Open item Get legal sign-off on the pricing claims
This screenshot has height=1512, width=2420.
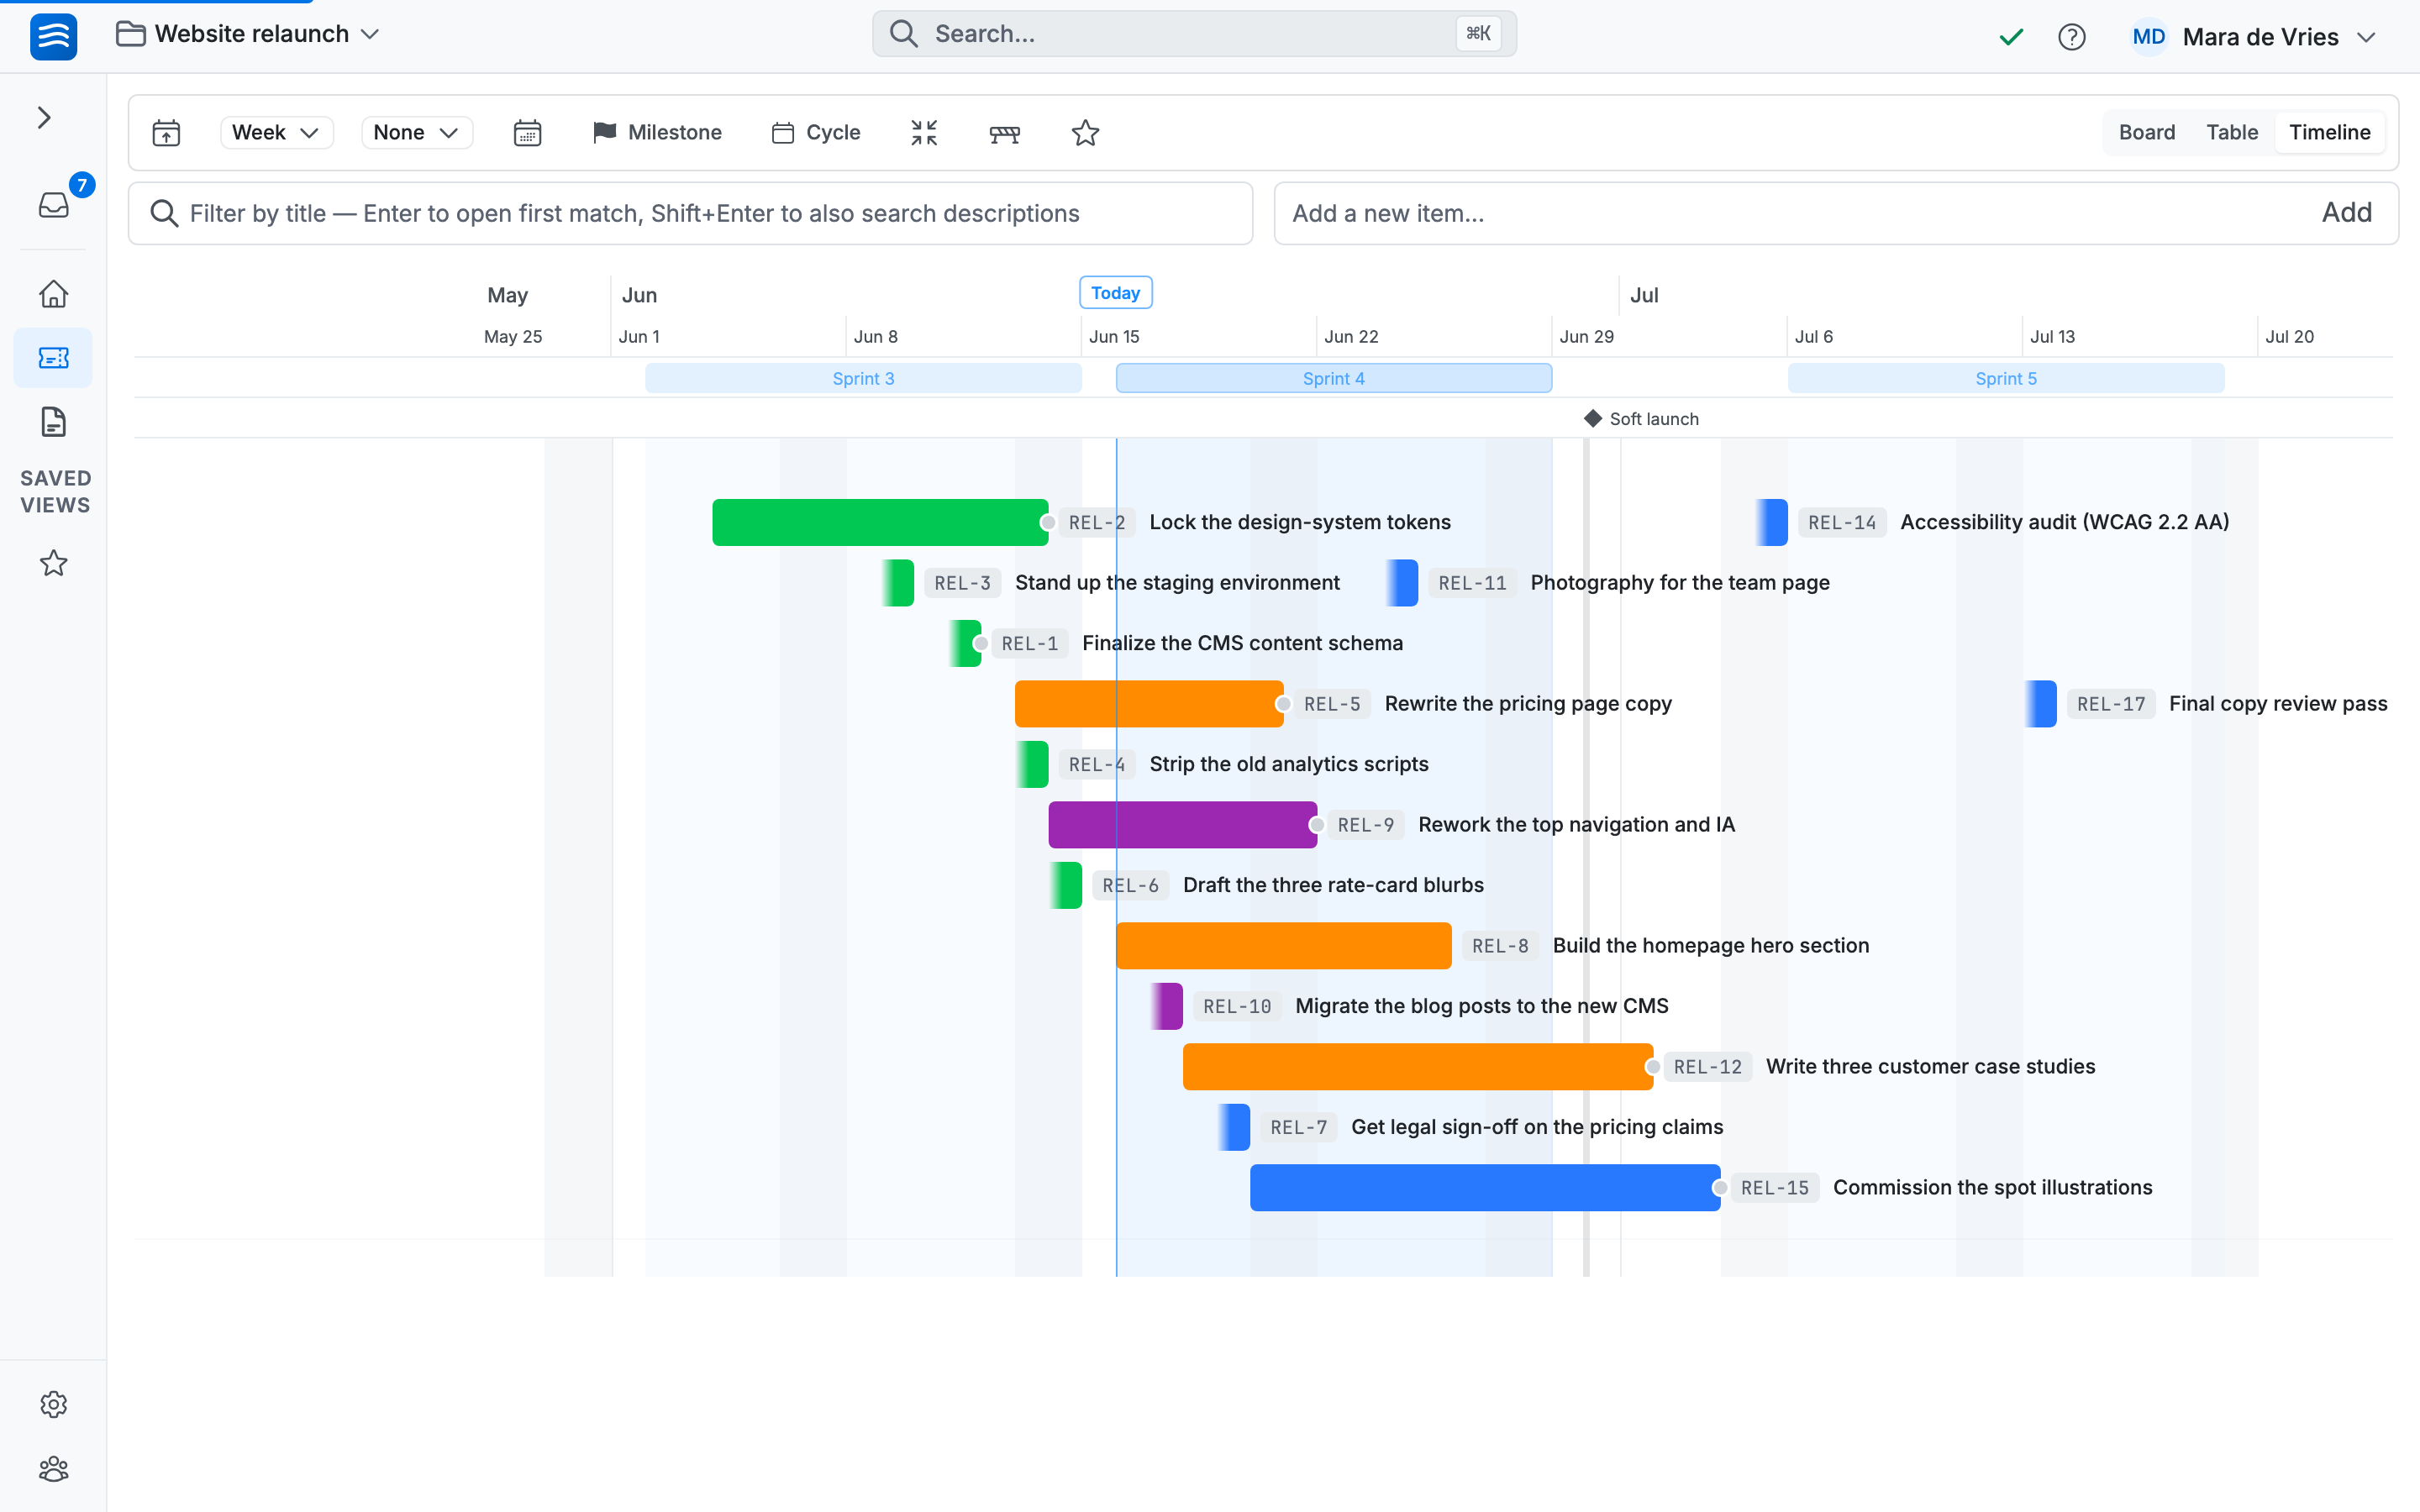coord(1537,1127)
